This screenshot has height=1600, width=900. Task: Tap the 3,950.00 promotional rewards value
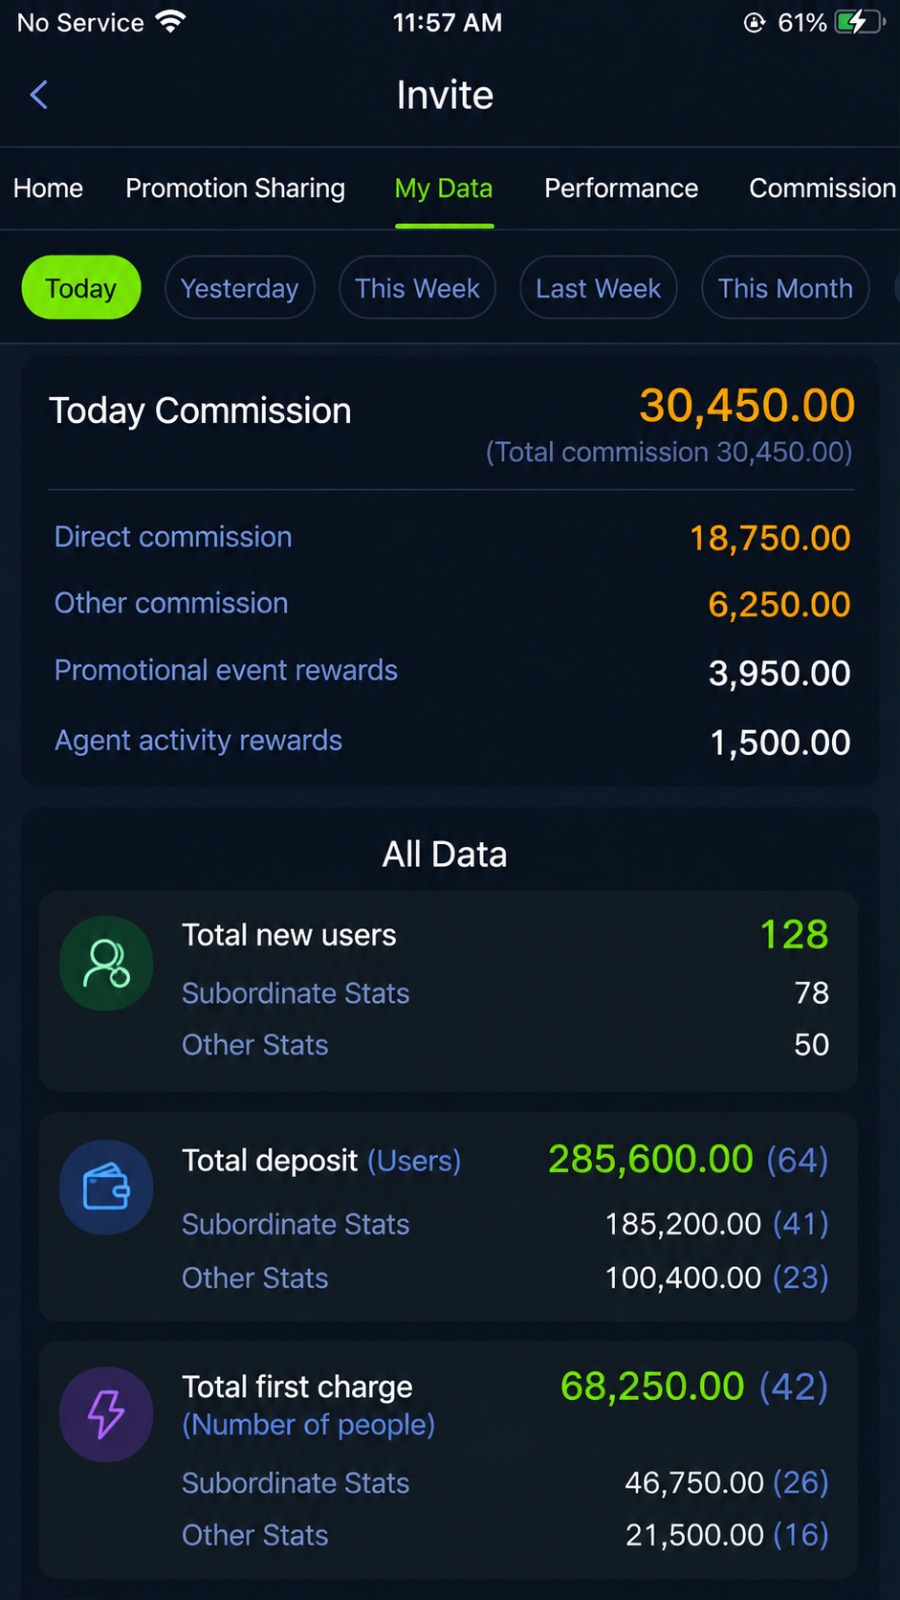tap(779, 673)
